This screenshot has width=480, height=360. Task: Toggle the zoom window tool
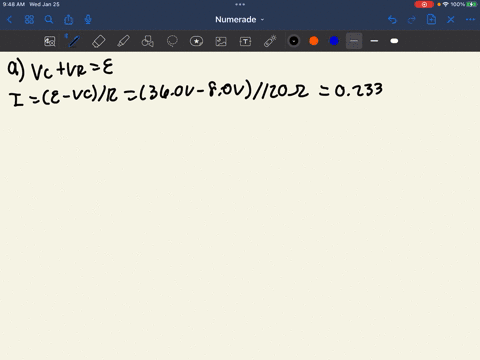pos(50,41)
